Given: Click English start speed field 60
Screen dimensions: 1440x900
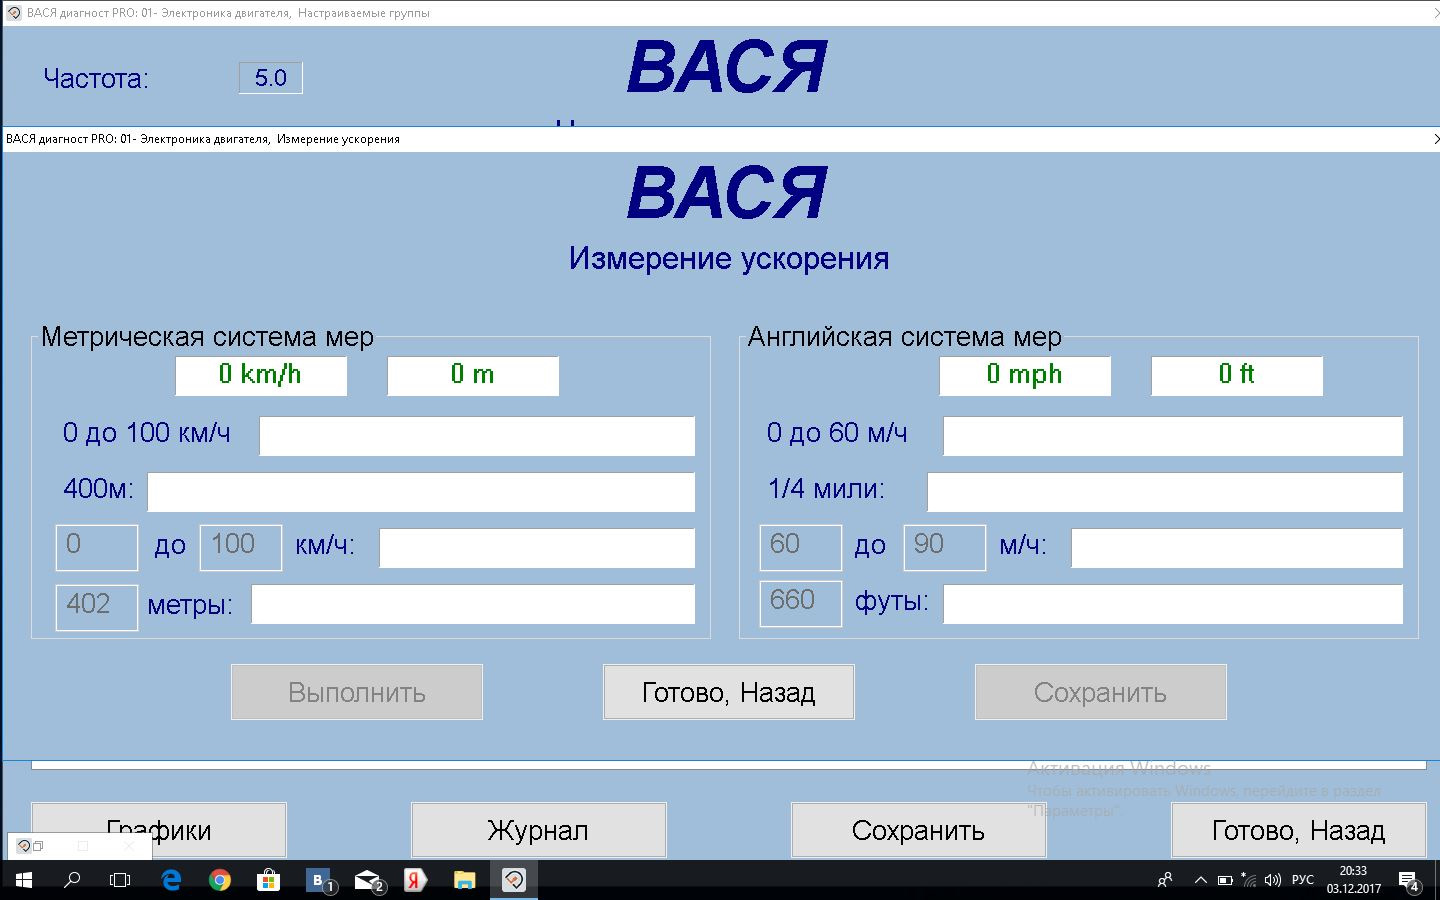Looking at the screenshot, I should coord(801,547).
